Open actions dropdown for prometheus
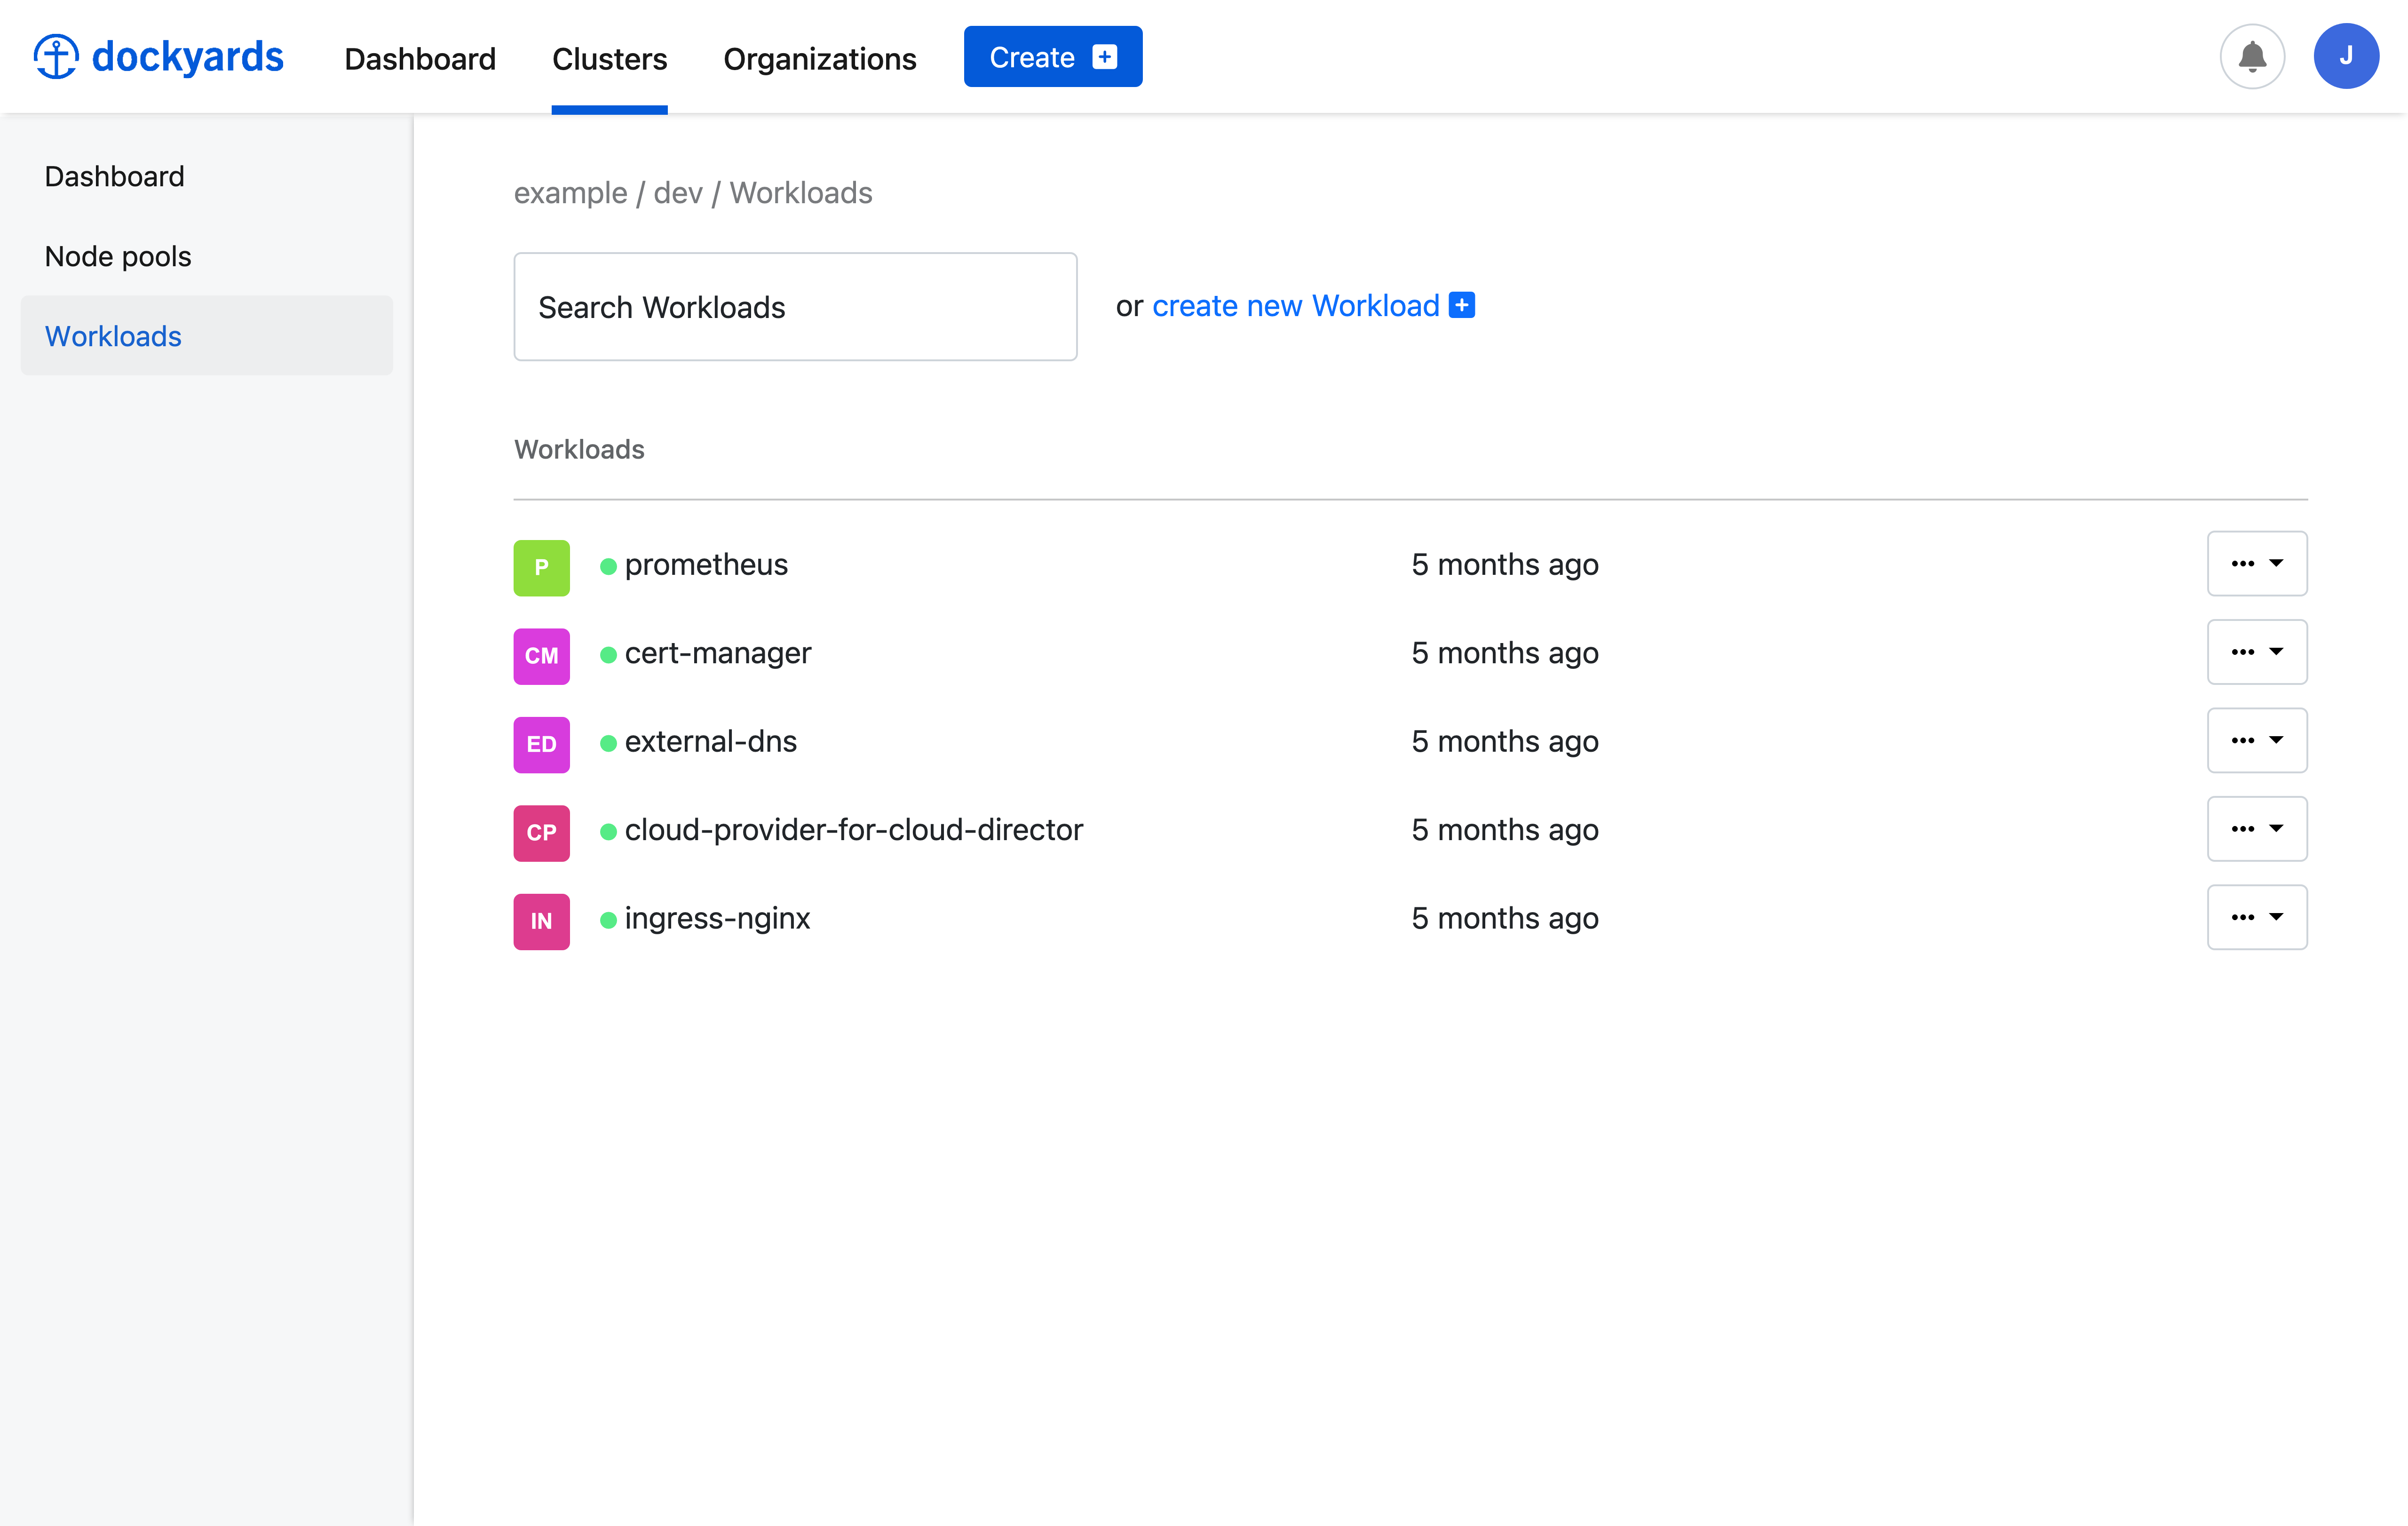Screen dimensions: 2408x1526 (x=2257, y=563)
